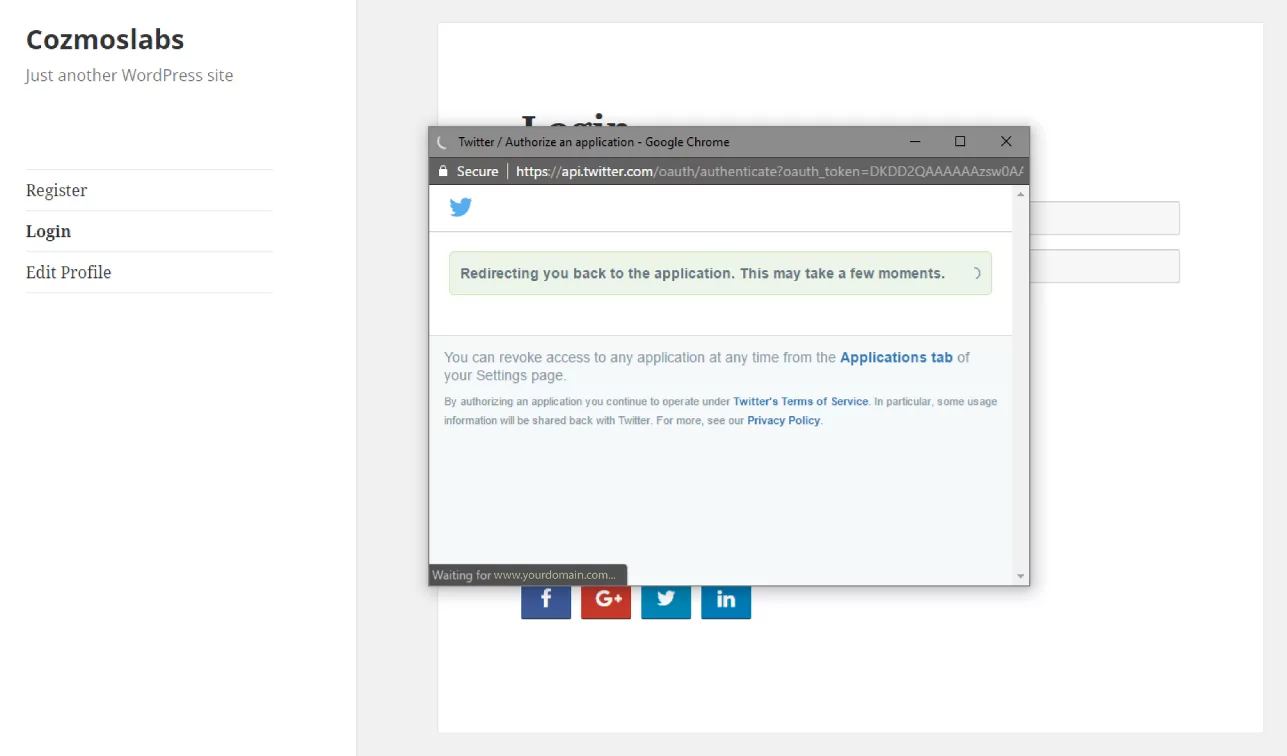Click popup scrollbar up arrow
This screenshot has width=1287, height=756.
point(1020,194)
